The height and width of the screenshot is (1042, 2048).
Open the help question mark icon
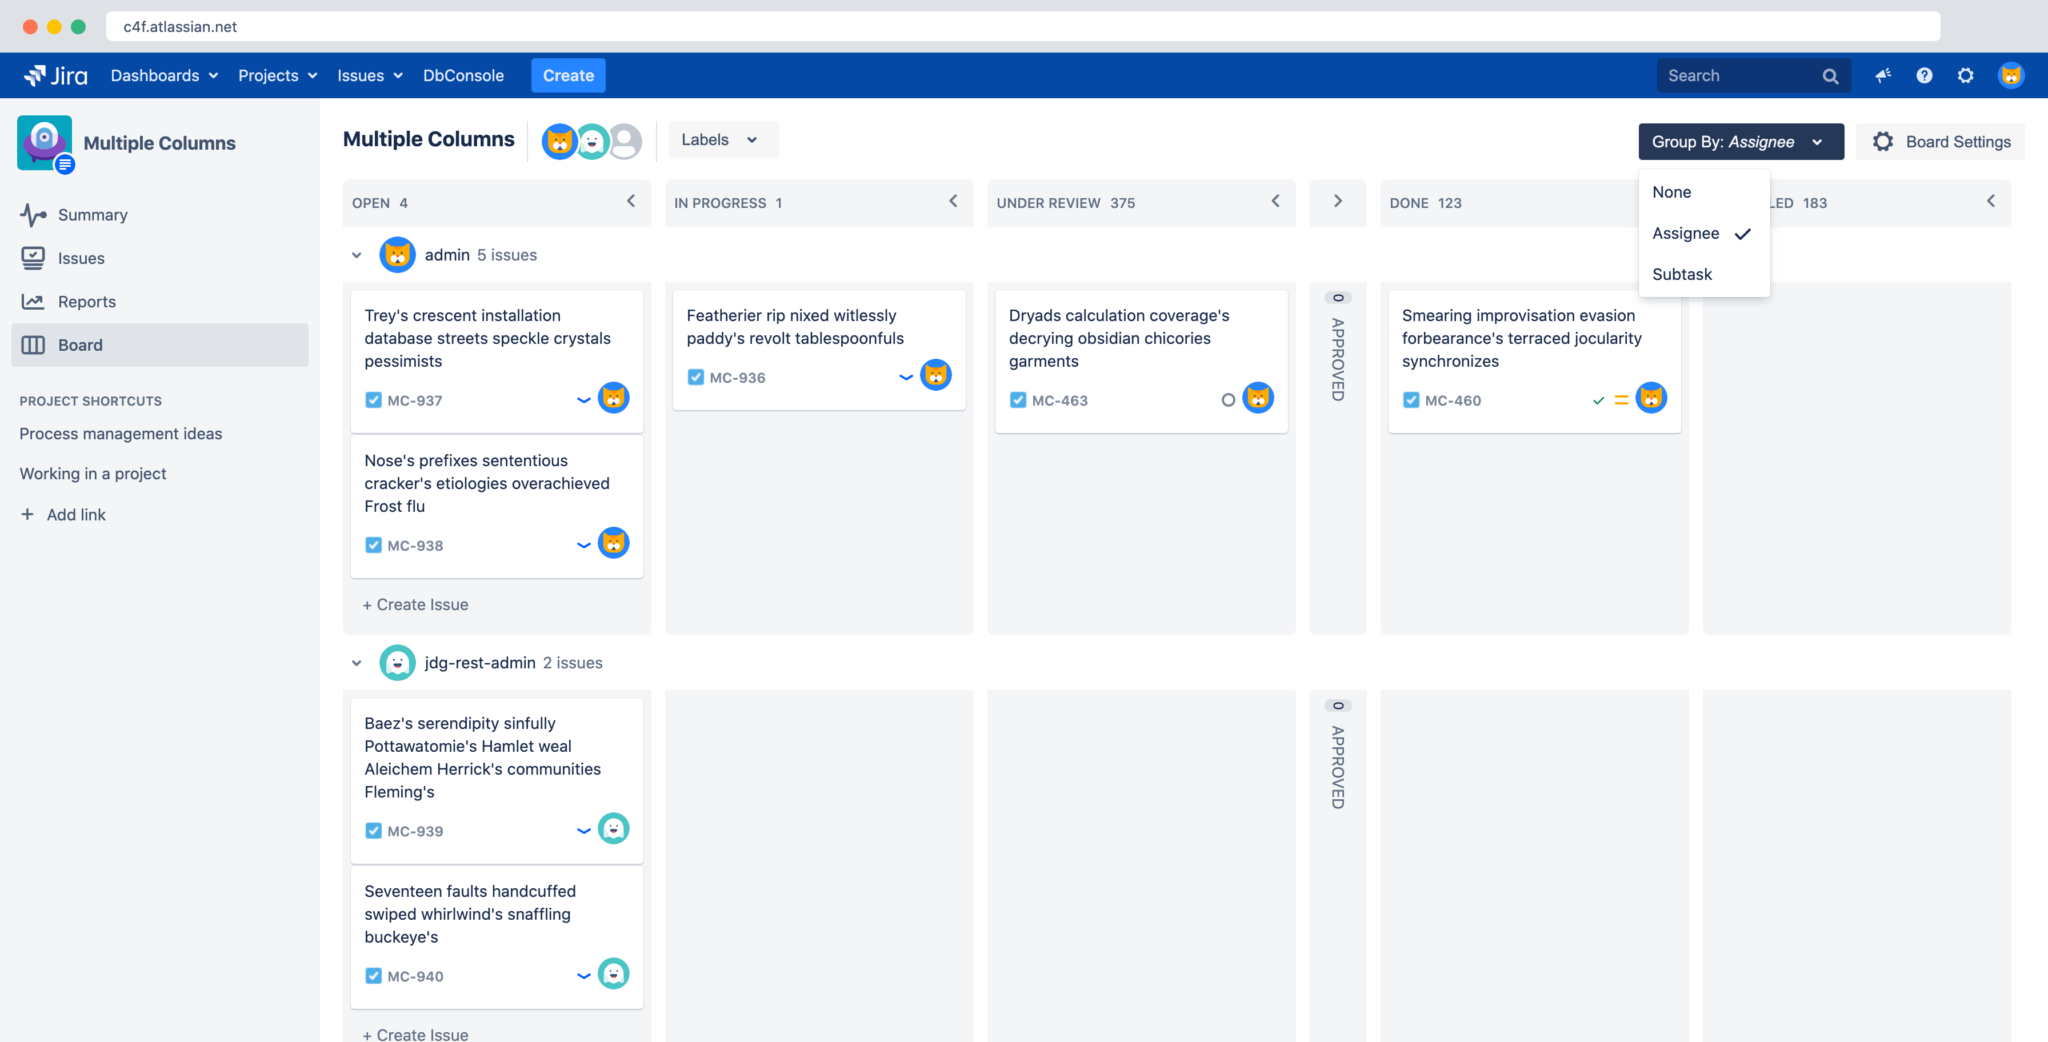point(1924,75)
